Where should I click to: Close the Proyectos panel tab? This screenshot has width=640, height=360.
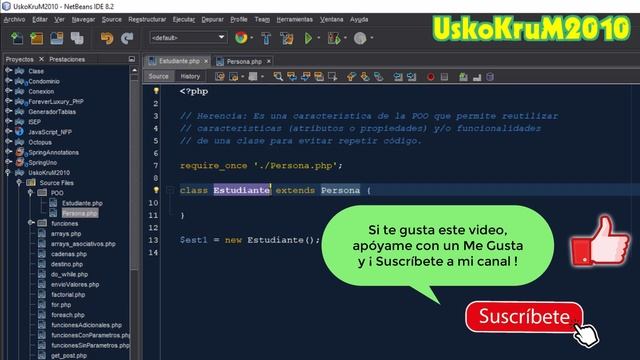click(x=41, y=59)
